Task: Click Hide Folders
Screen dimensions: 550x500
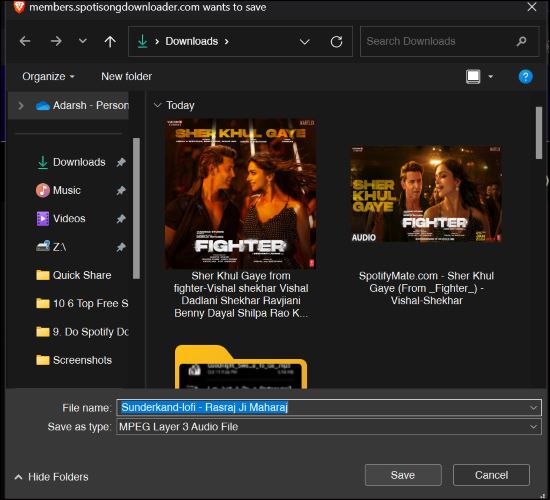Action: click(52, 476)
